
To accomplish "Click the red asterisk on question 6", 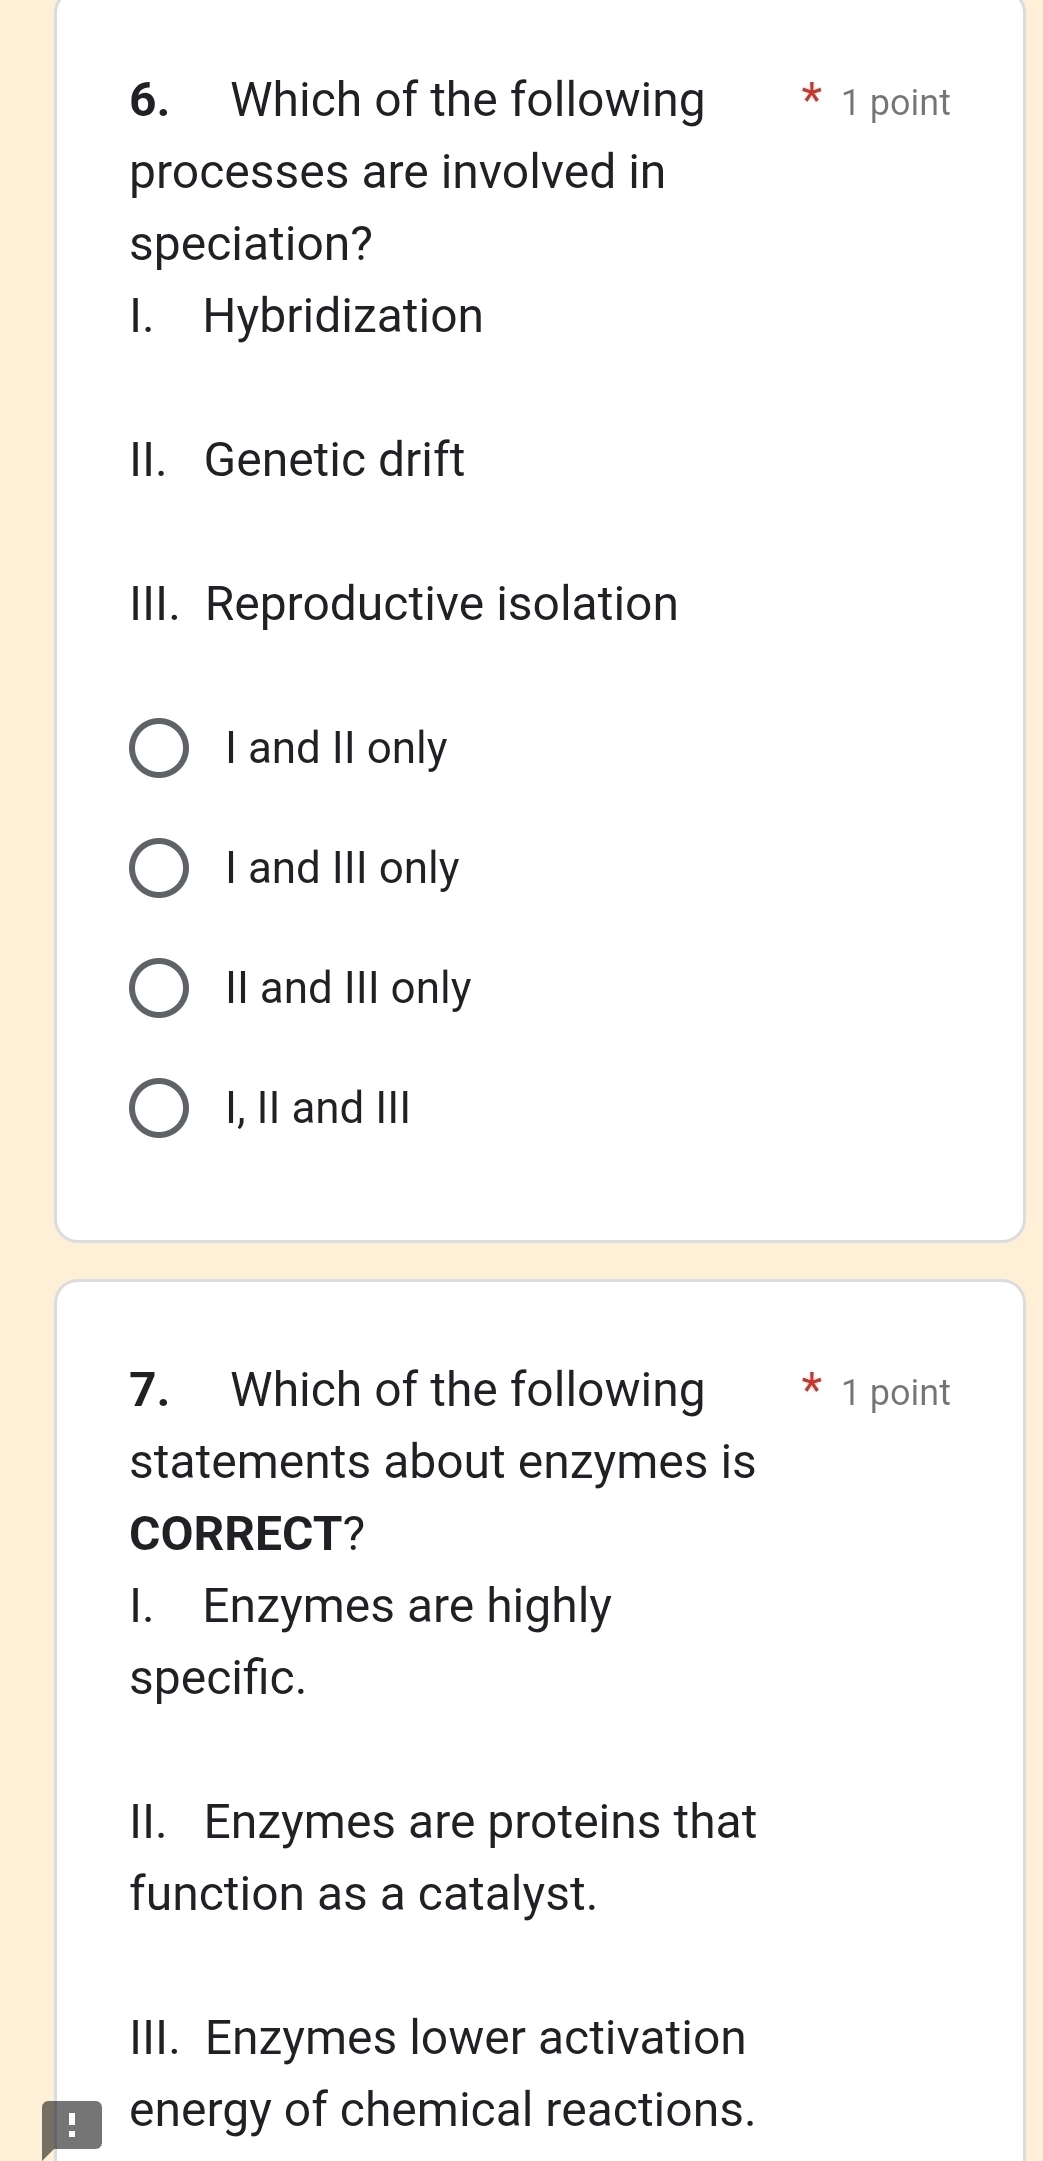I will (x=812, y=97).
